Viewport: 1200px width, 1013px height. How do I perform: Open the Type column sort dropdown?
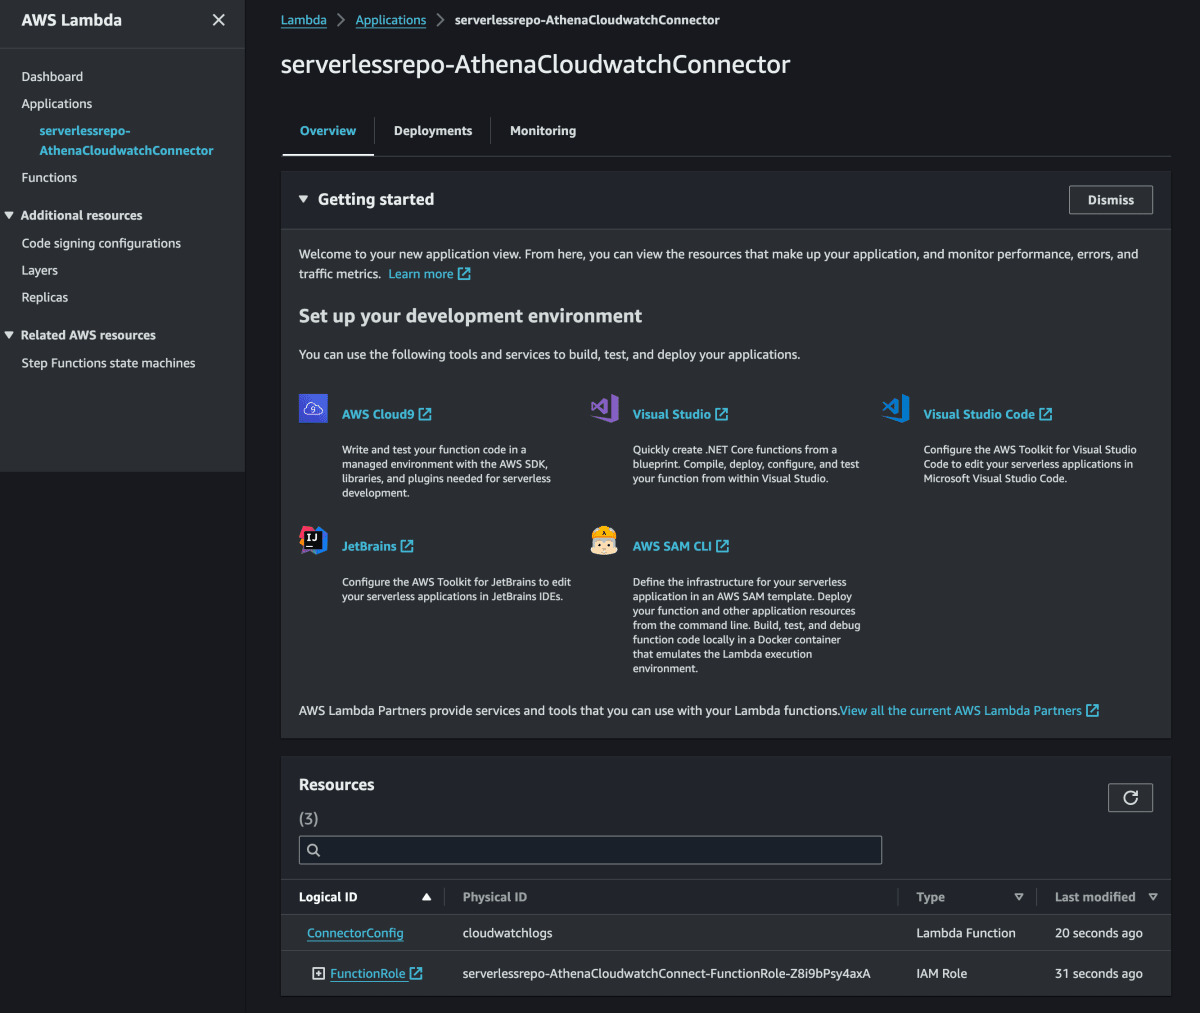click(1019, 897)
